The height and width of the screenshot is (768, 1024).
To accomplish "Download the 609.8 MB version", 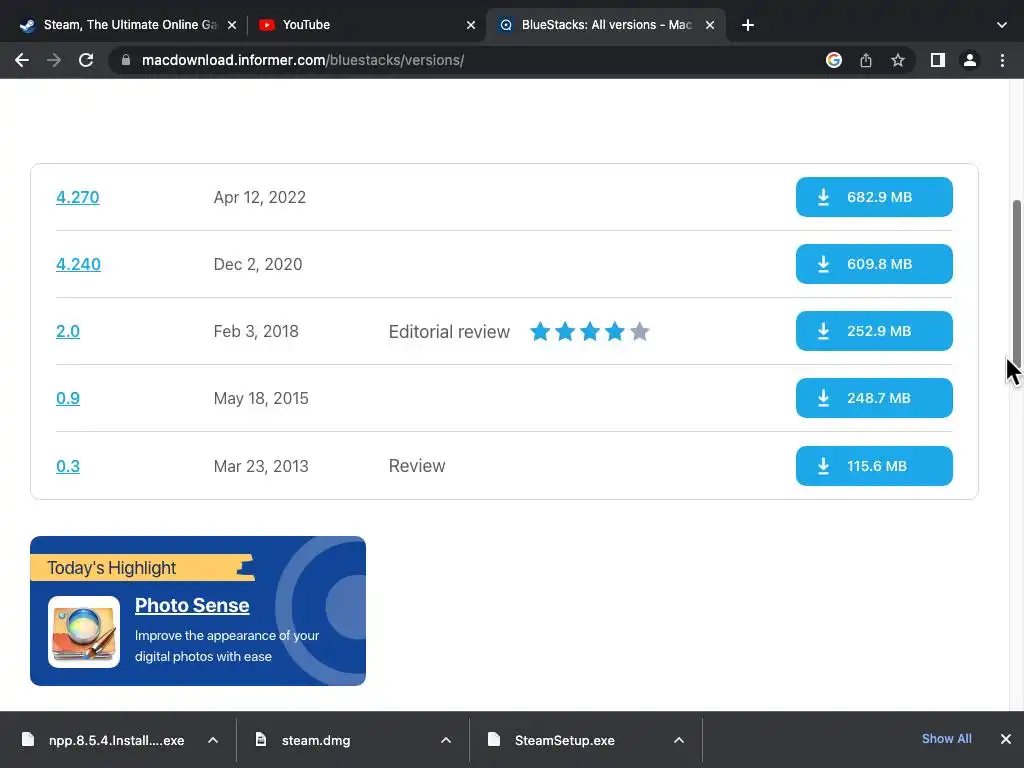I will 874,264.
